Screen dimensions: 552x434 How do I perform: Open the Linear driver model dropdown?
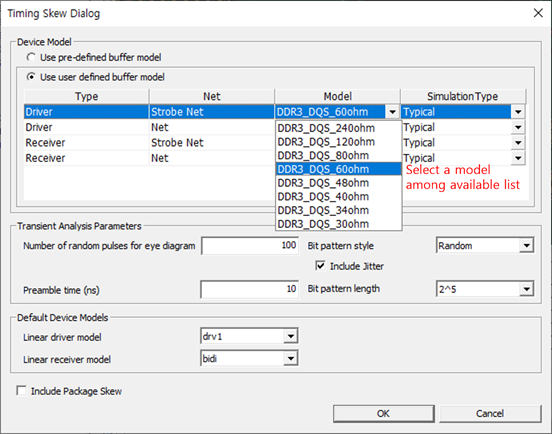click(290, 336)
